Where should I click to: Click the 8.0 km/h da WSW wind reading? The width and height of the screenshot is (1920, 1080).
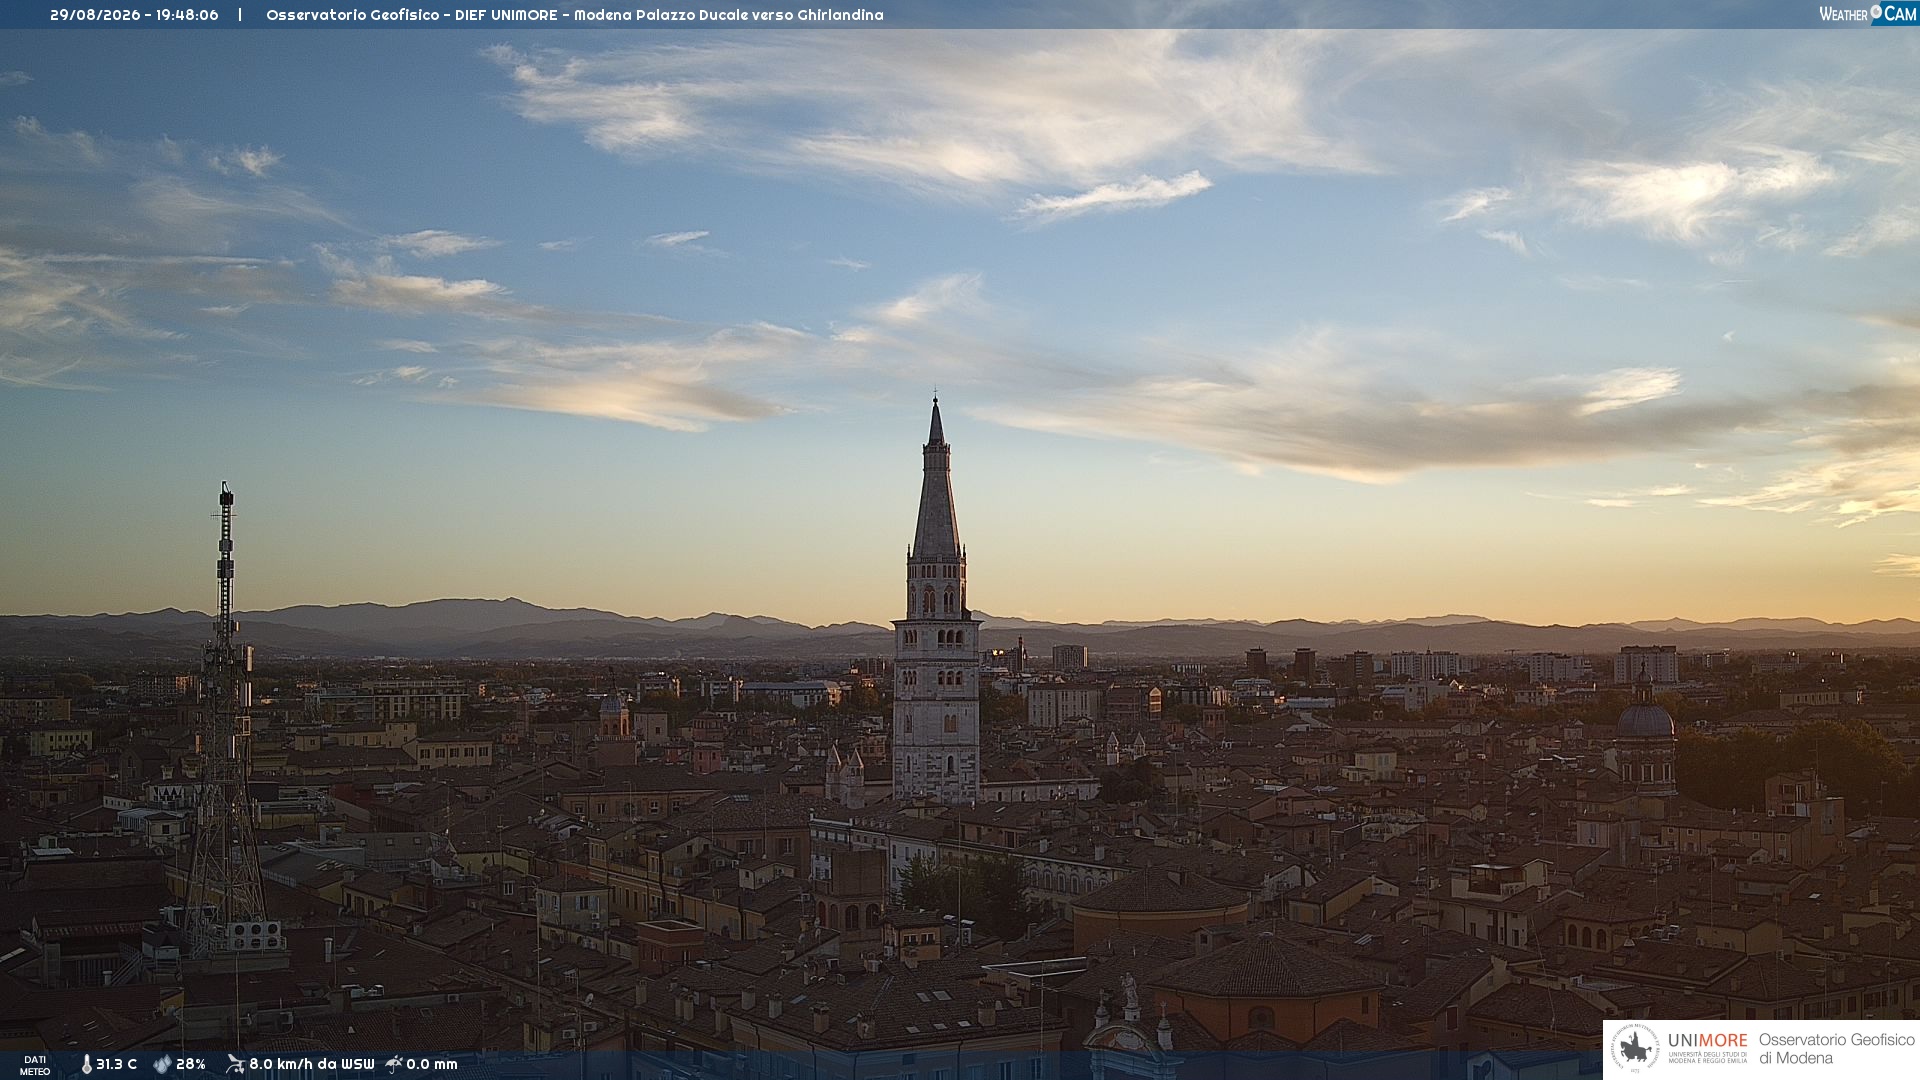point(311,1064)
